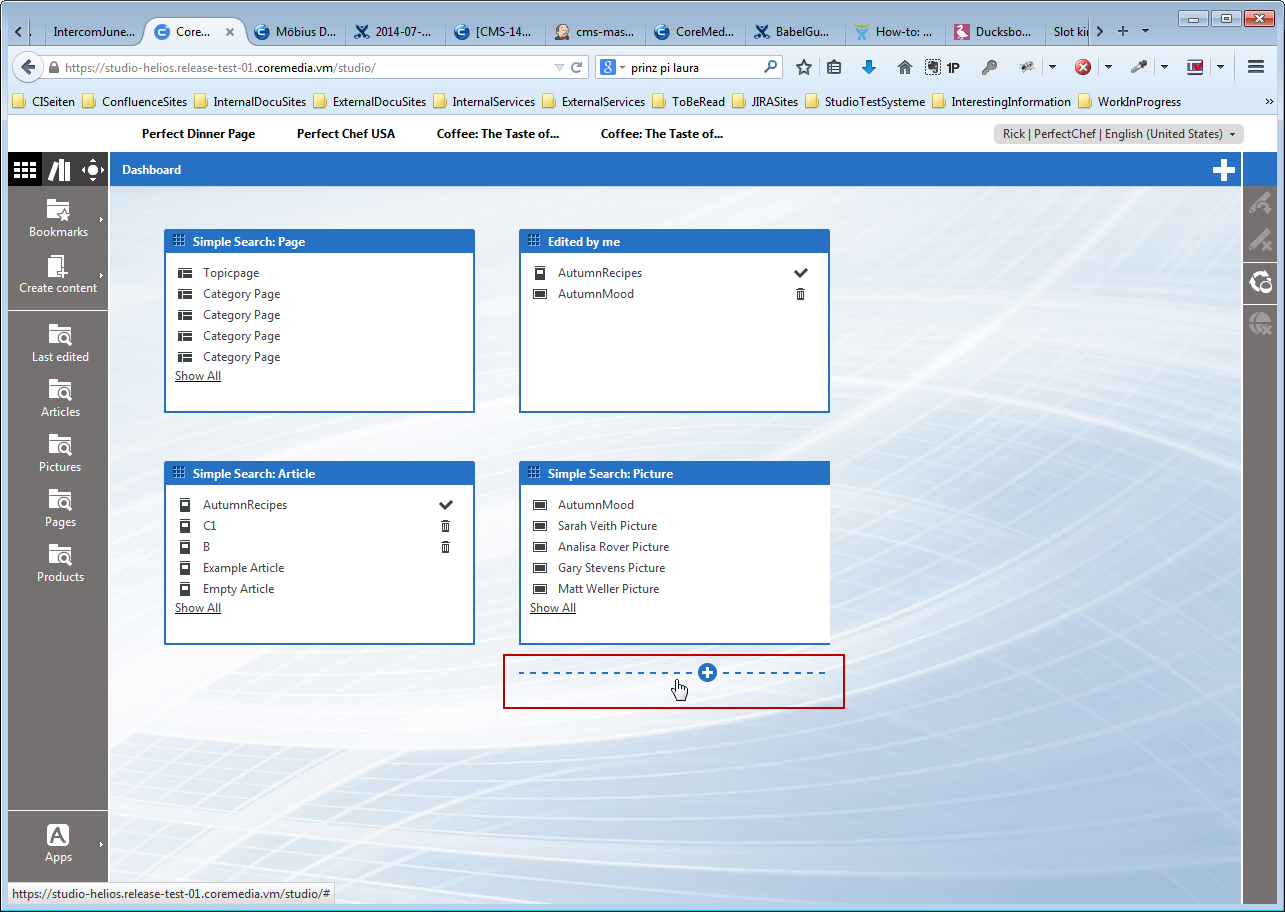Click the grid handle icon of Edited by me widget
The height and width of the screenshot is (912, 1285).
point(534,241)
